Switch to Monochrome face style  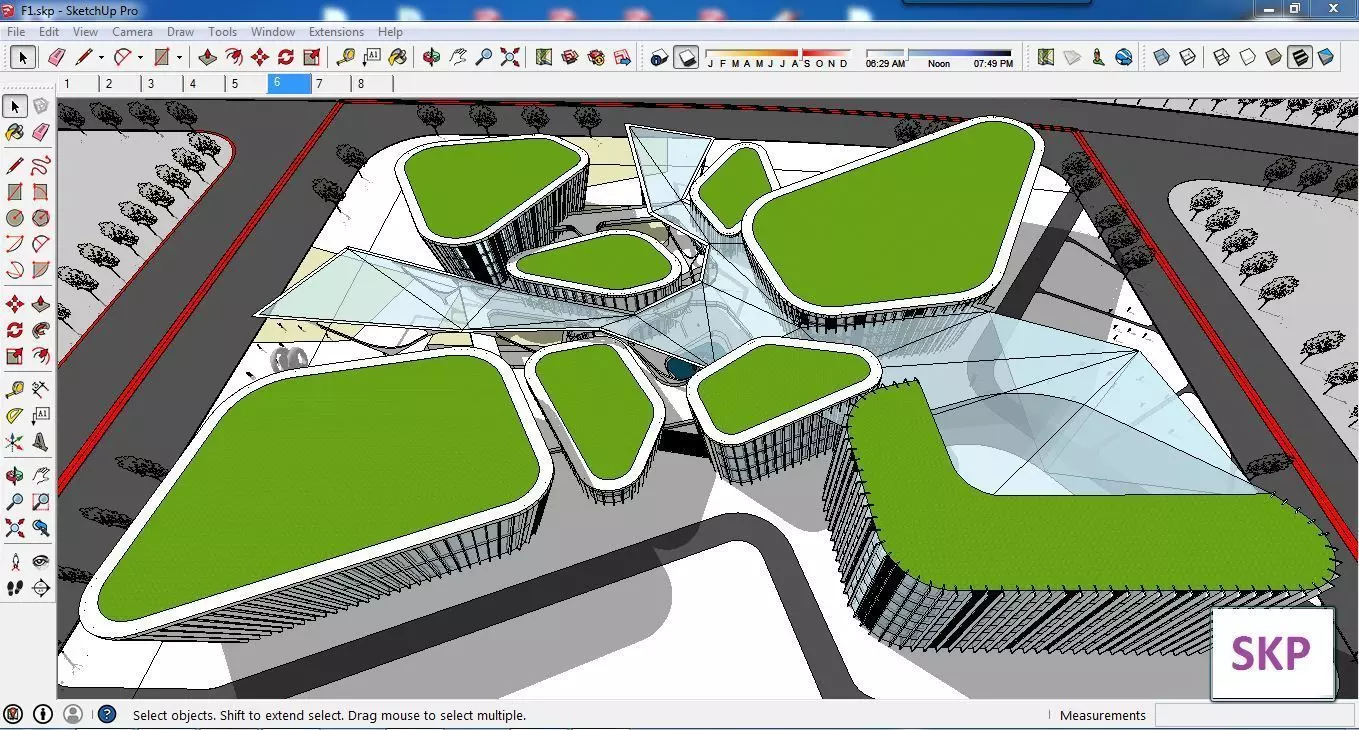(1326, 57)
